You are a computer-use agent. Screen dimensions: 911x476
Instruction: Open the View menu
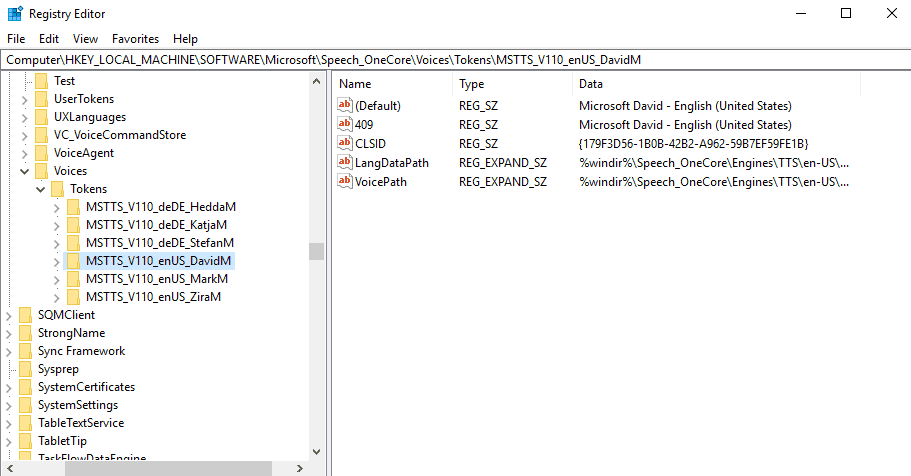pos(85,39)
